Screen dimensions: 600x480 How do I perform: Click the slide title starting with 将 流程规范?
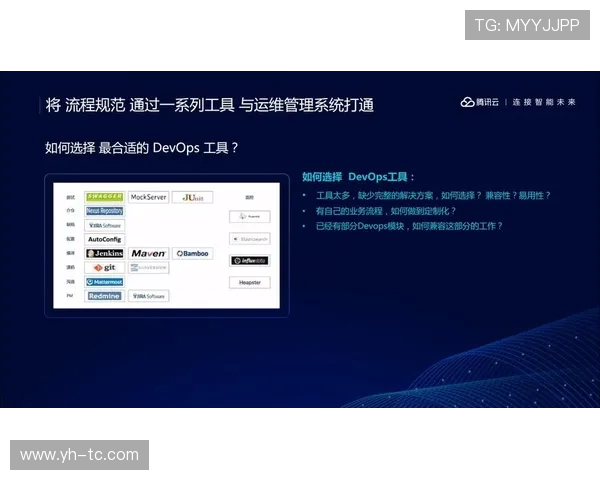click(209, 105)
